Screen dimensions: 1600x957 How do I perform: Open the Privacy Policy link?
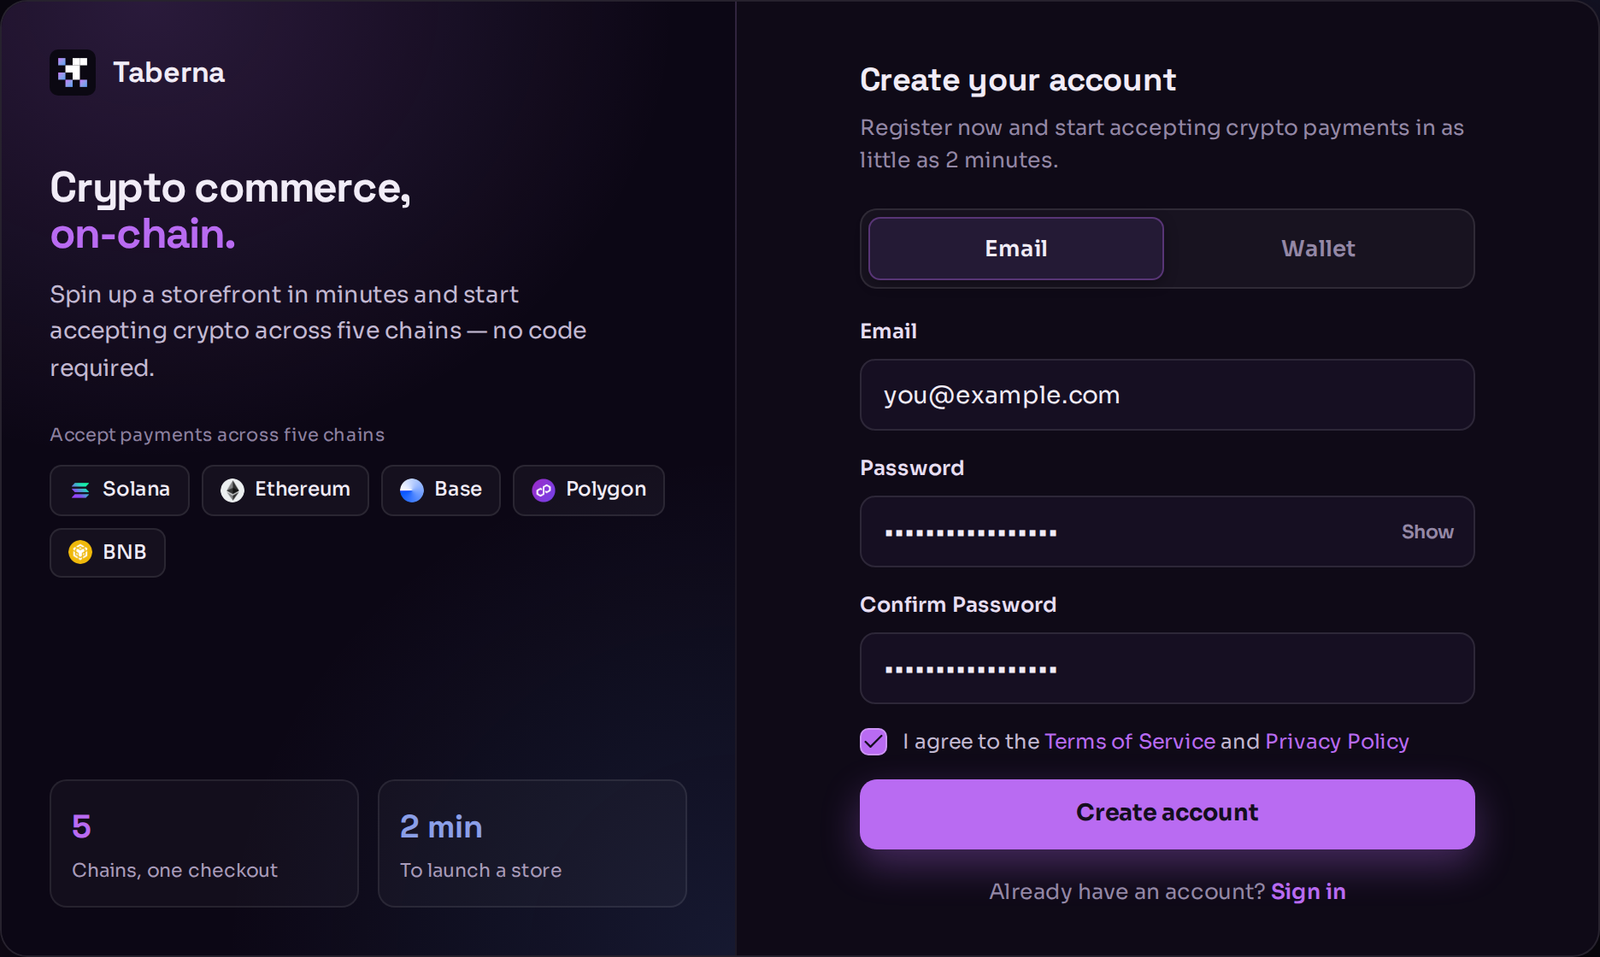tap(1337, 741)
